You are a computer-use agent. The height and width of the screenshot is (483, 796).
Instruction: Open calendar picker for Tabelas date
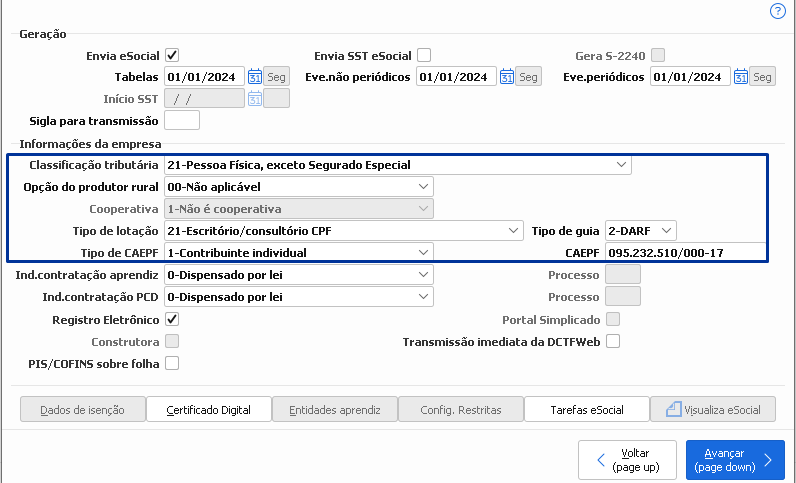coord(255,77)
